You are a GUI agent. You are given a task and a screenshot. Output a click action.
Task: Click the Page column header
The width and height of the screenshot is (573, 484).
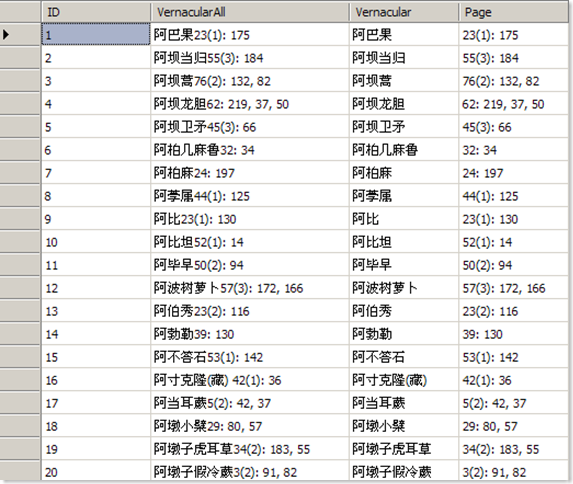click(x=513, y=12)
